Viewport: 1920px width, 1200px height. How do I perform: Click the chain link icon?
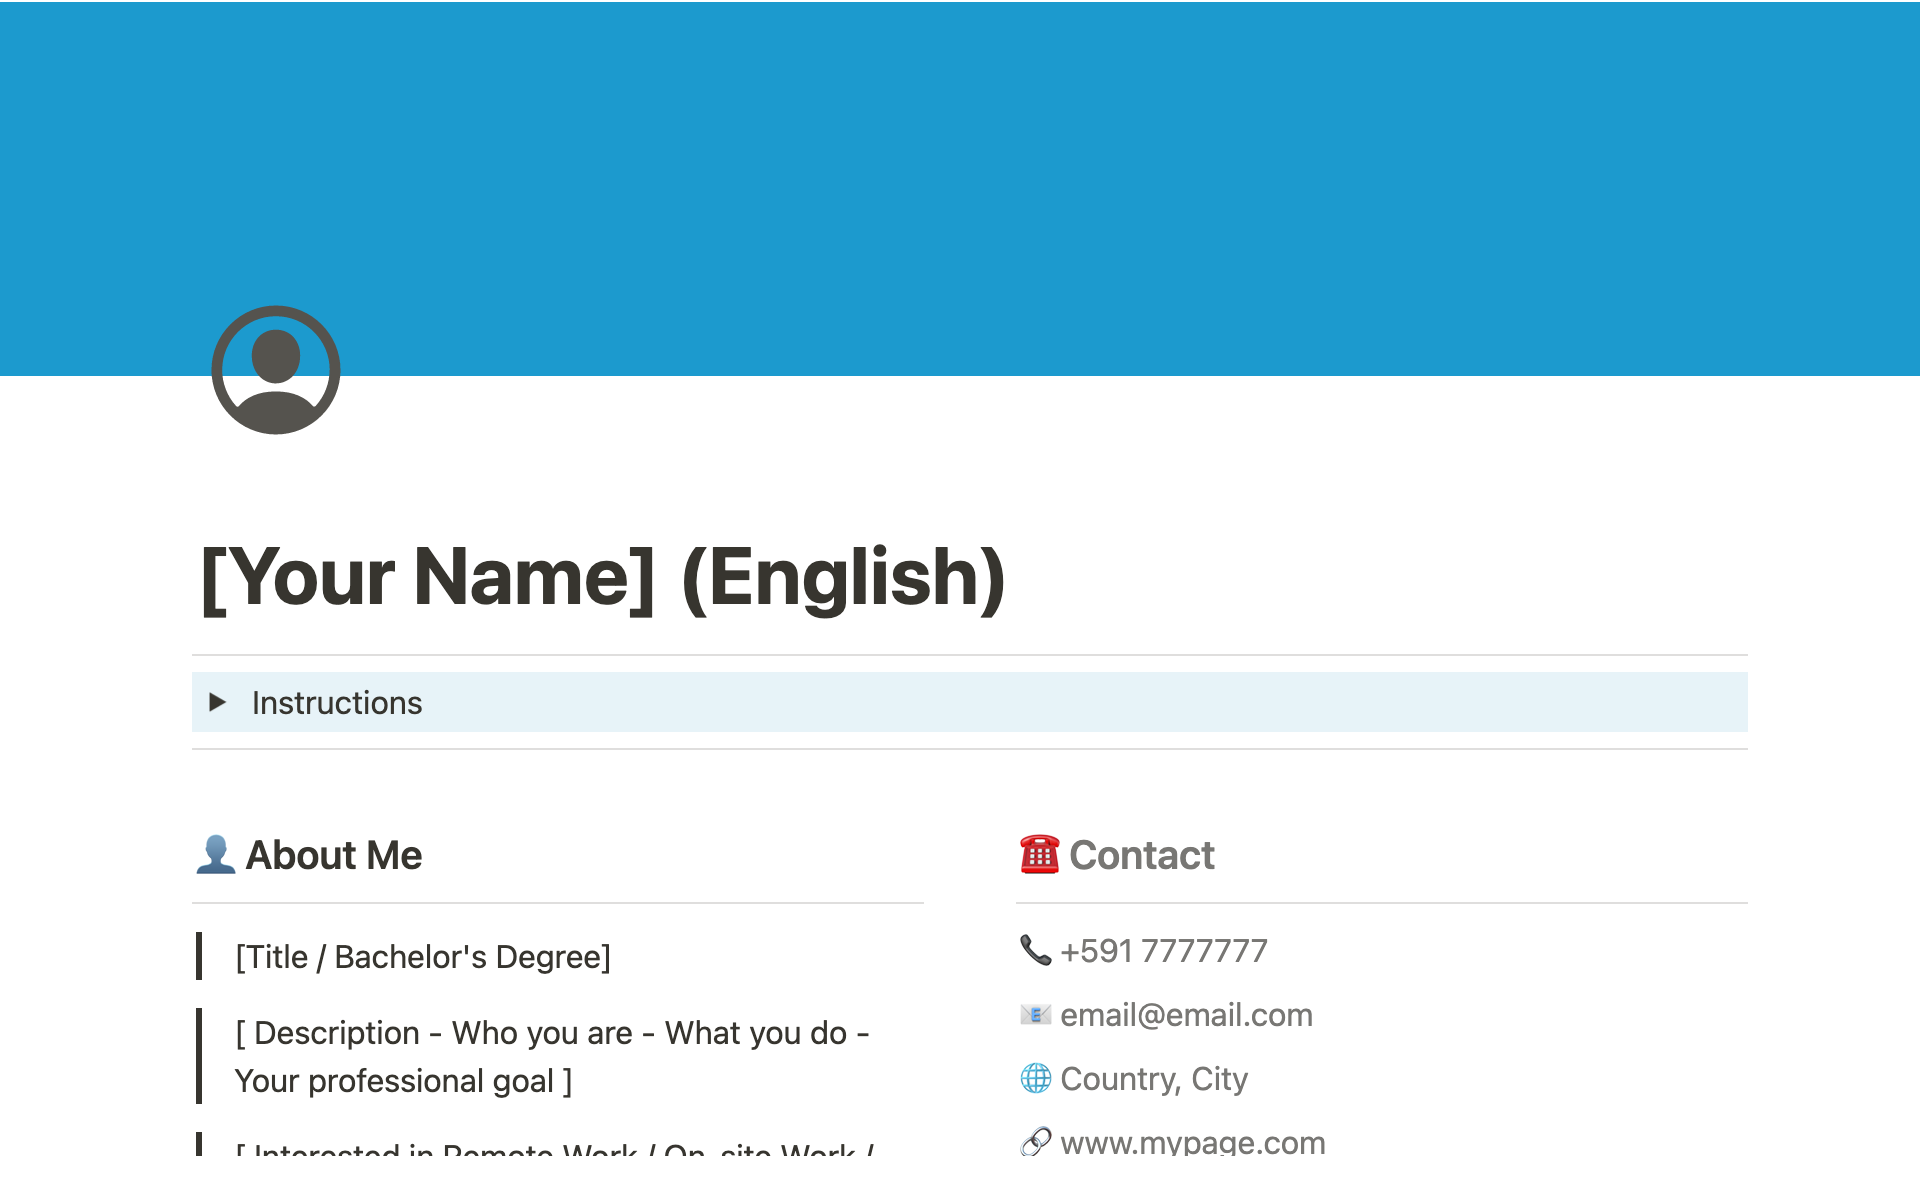pos(1035,1141)
